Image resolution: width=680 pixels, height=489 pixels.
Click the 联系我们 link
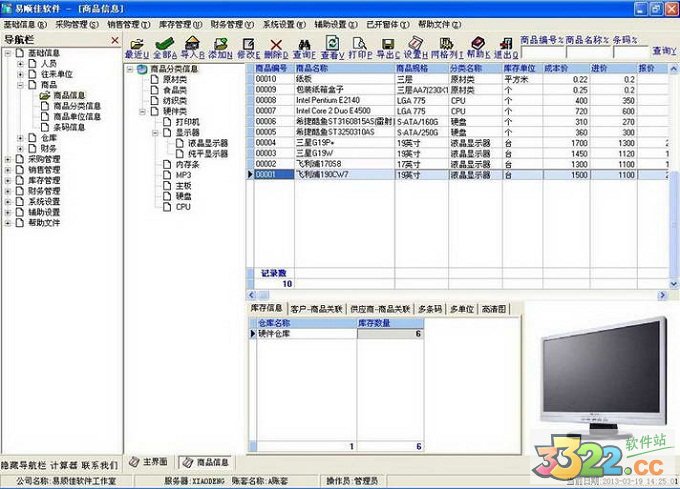pos(100,466)
